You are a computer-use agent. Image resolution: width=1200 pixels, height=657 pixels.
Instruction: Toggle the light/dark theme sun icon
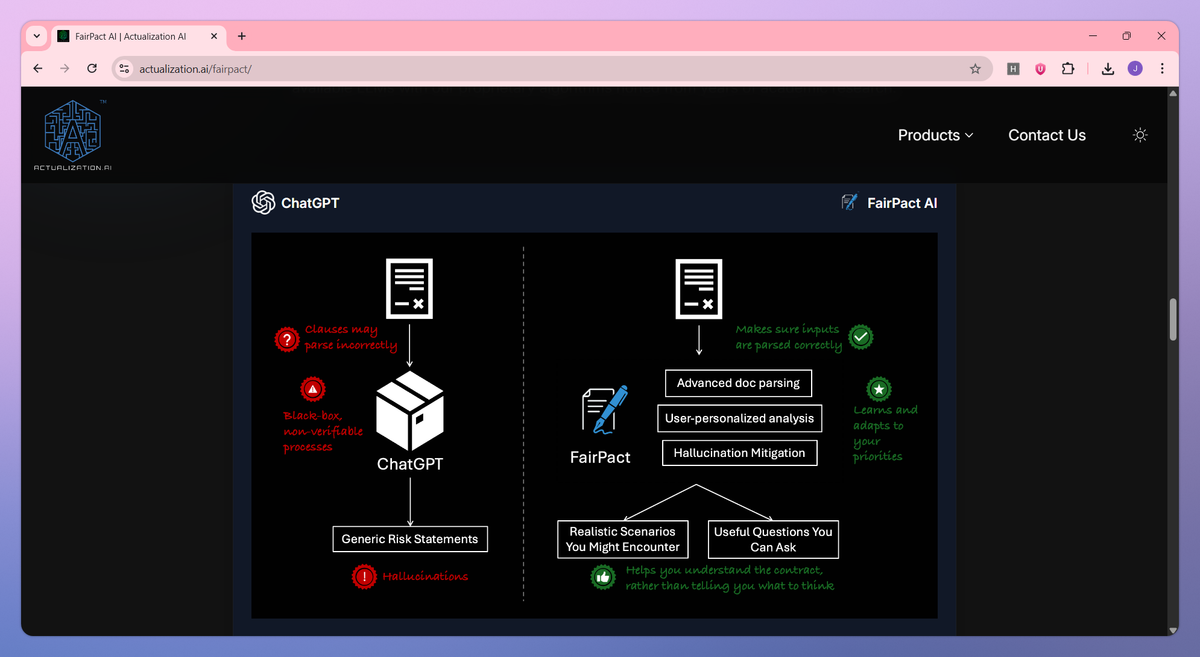(x=1140, y=135)
